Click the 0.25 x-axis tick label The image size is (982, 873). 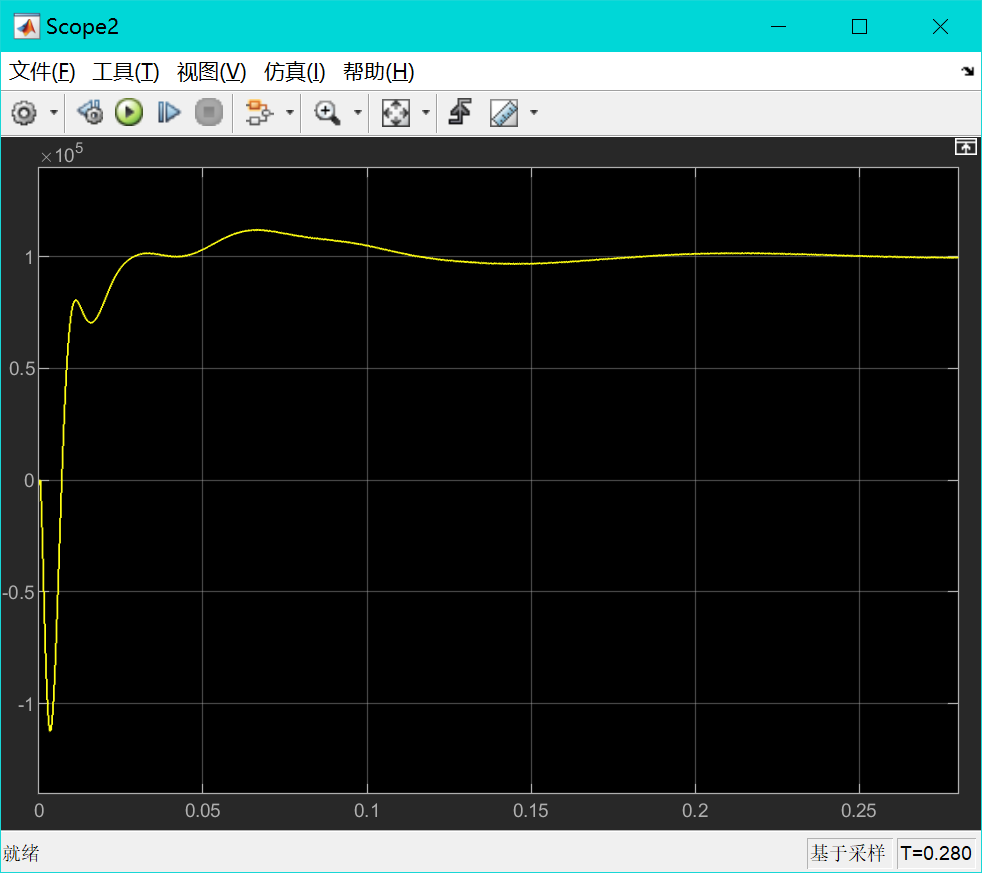tap(859, 811)
